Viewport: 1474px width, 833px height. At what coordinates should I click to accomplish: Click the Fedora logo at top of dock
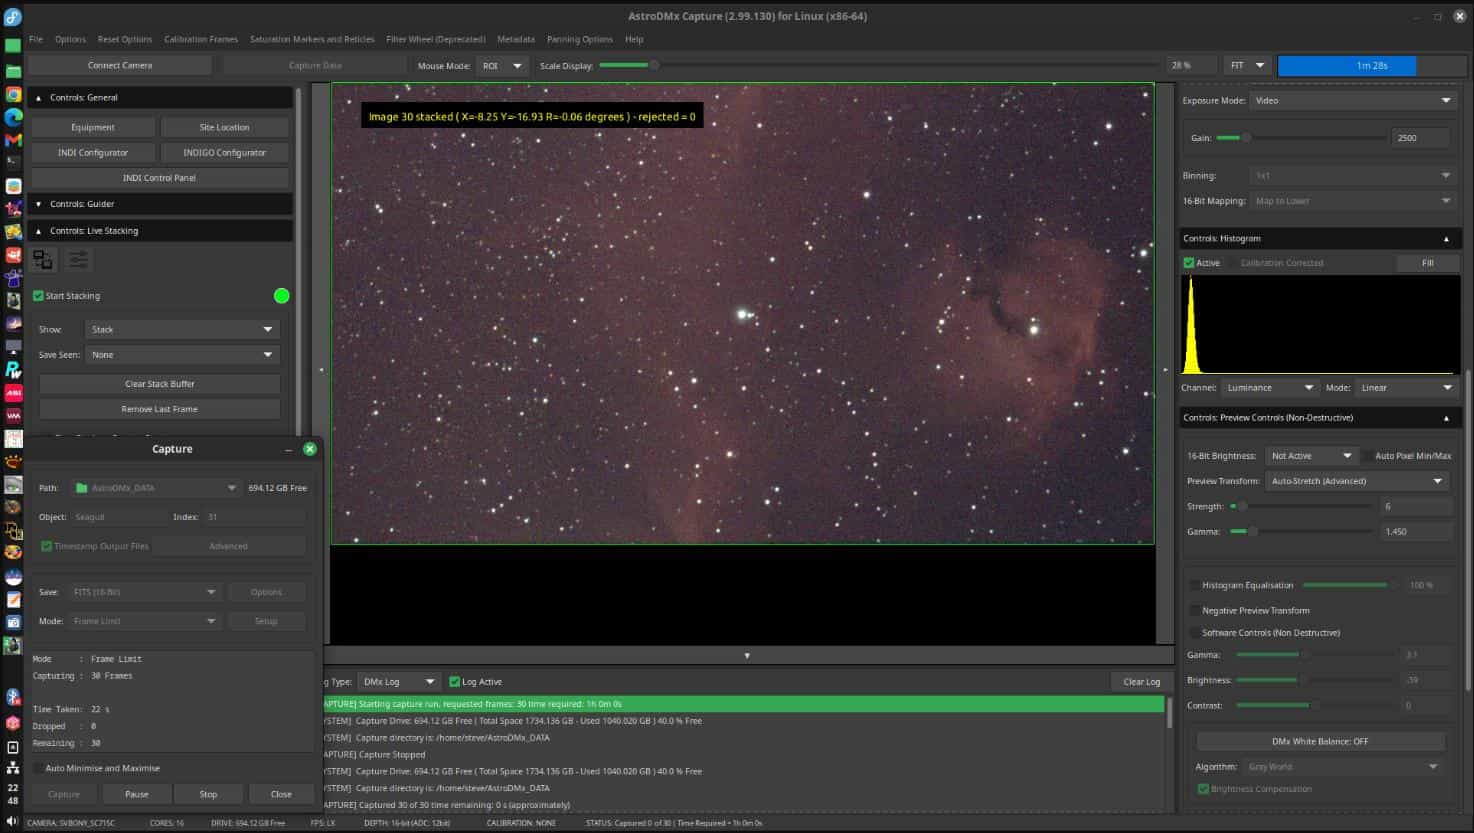click(x=13, y=18)
